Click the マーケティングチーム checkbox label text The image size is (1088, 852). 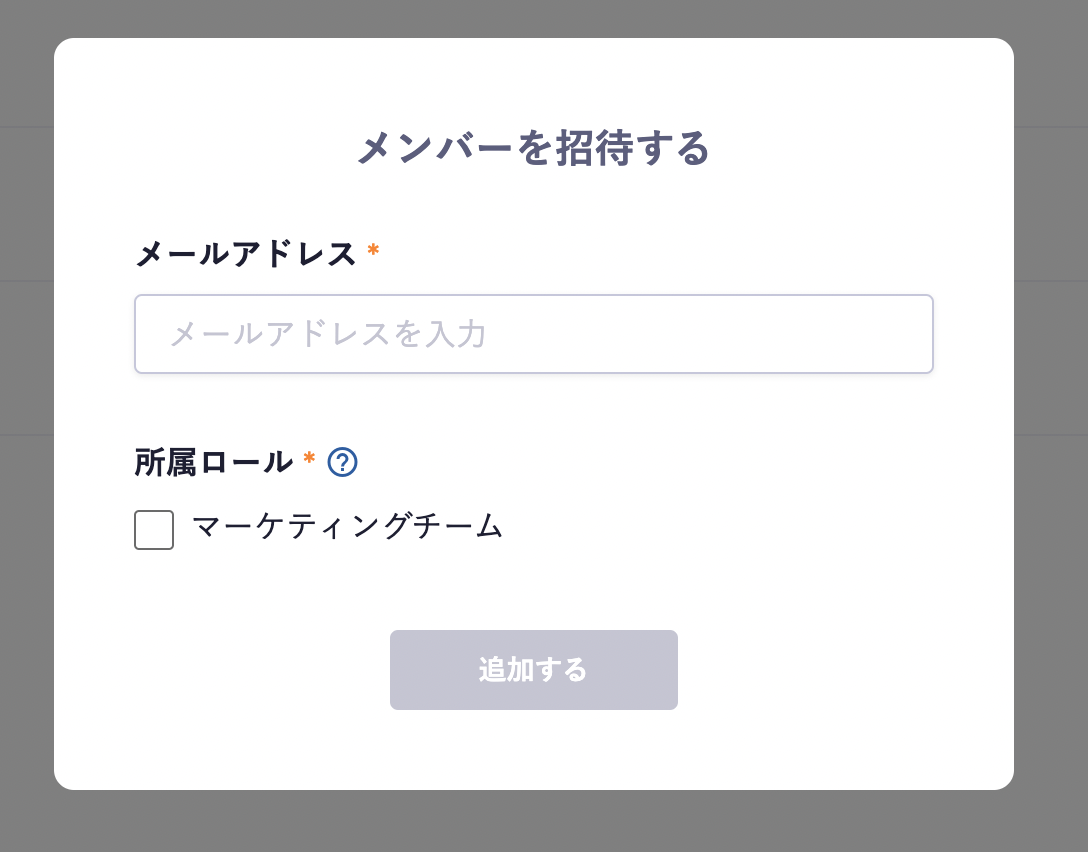tap(347, 526)
